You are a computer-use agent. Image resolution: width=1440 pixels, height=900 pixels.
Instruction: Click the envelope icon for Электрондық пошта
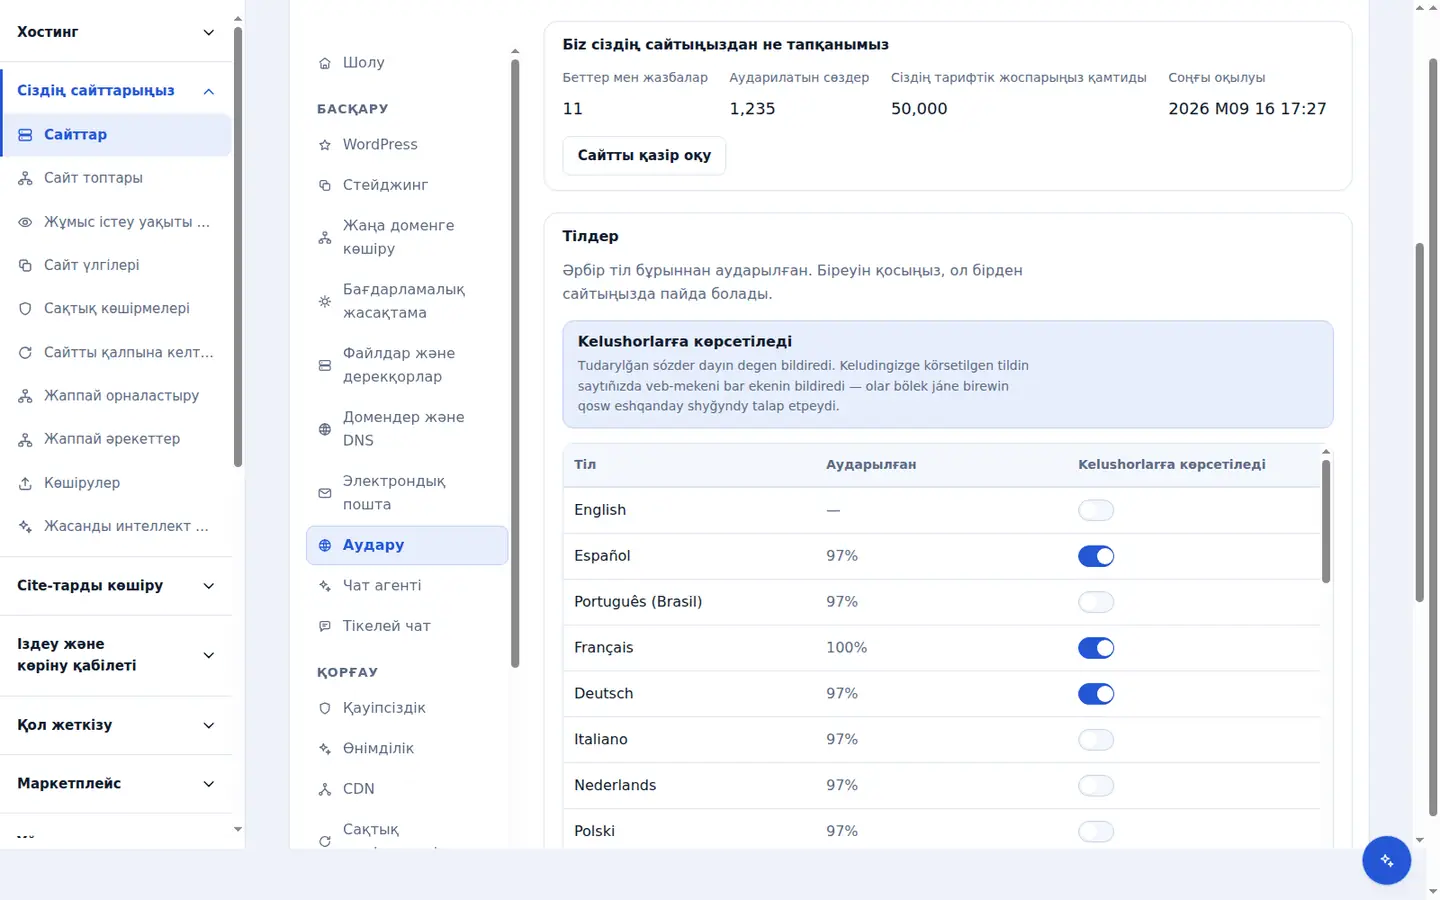[325, 493]
